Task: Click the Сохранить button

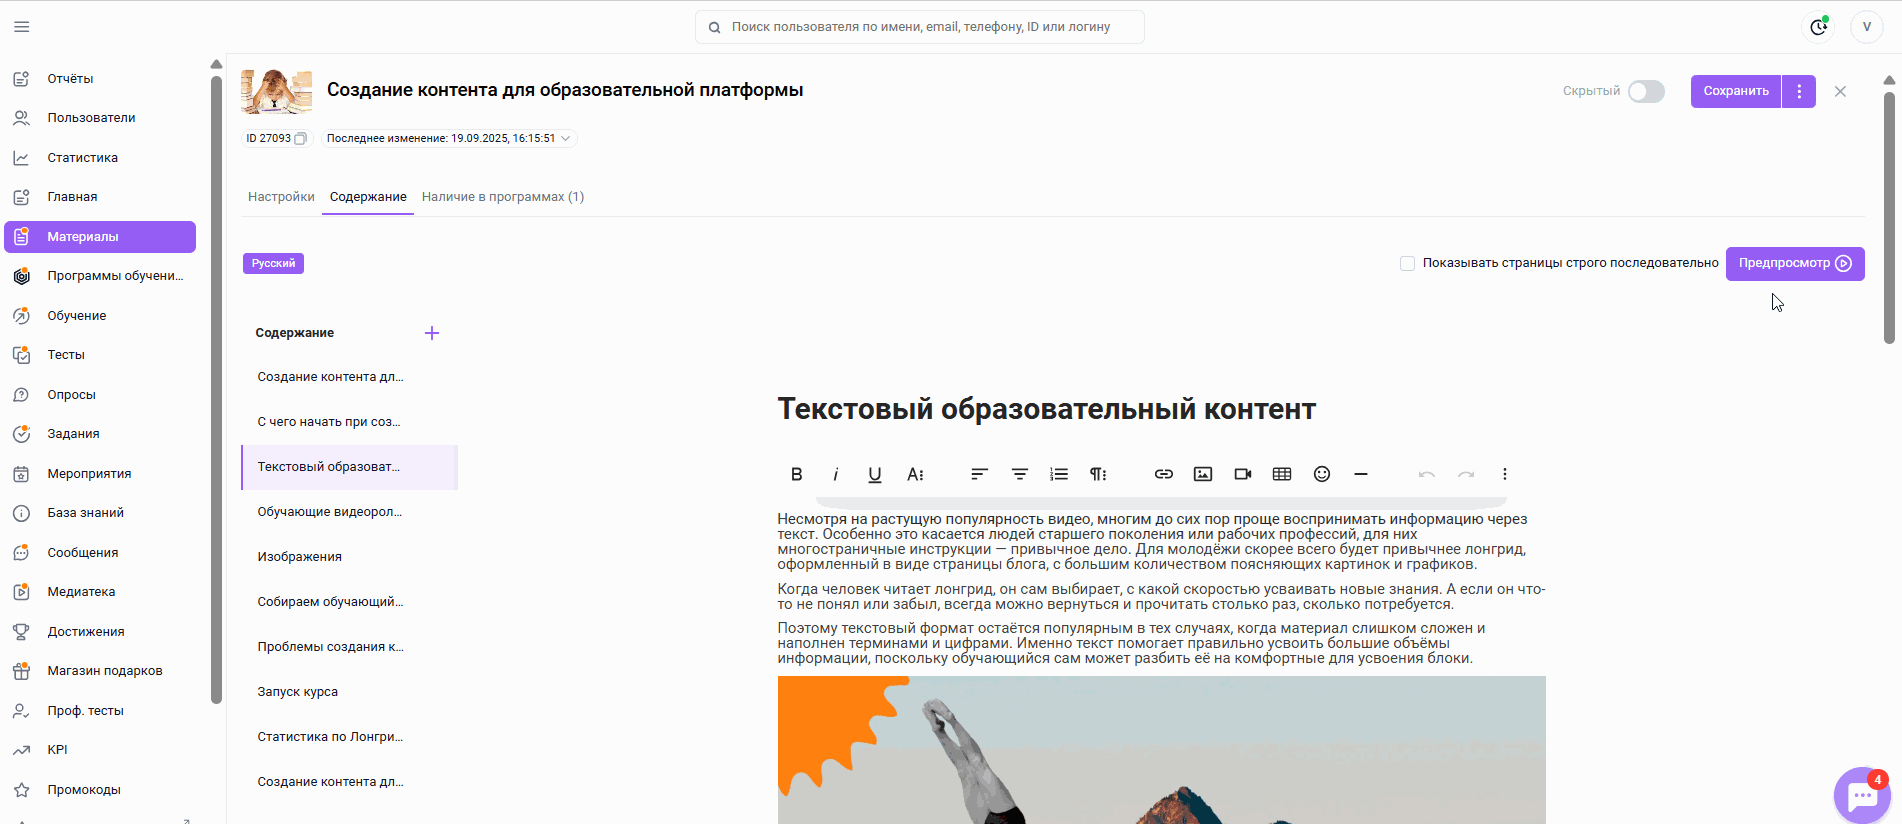Action: [1736, 91]
